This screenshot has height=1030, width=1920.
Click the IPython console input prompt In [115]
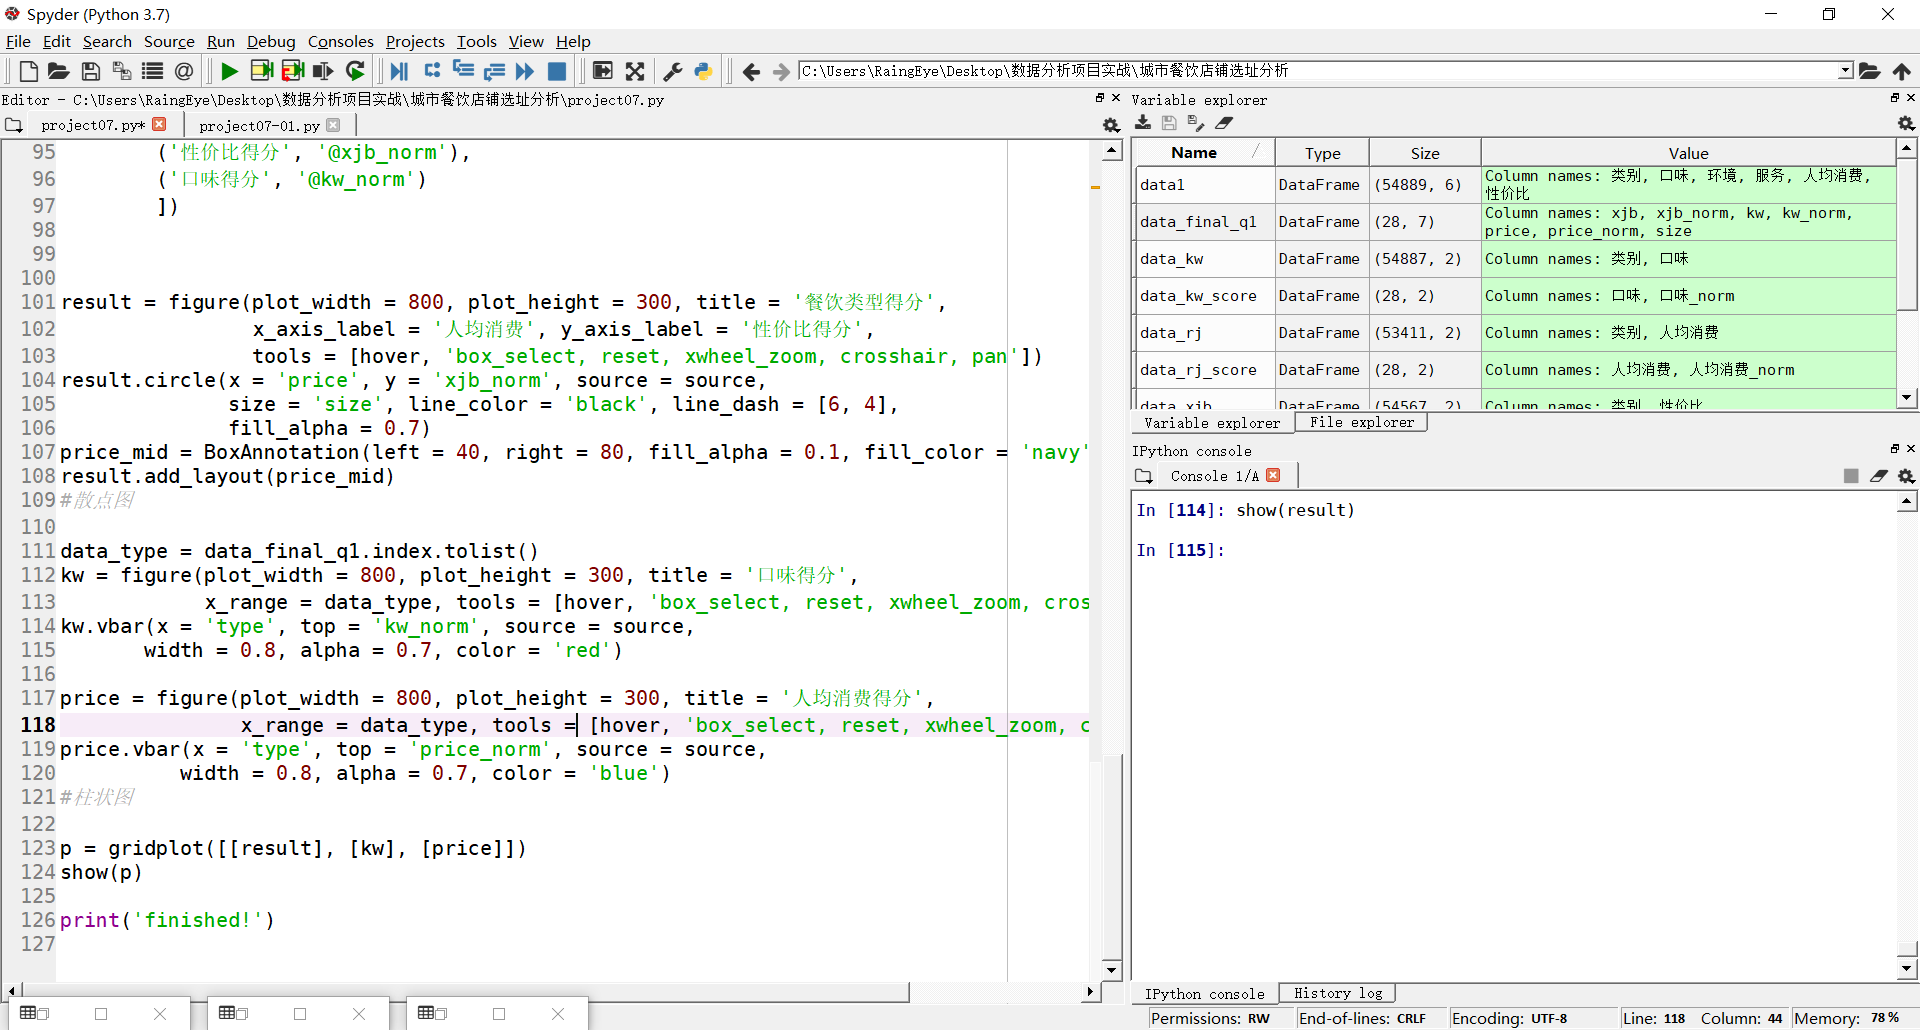tap(1180, 550)
